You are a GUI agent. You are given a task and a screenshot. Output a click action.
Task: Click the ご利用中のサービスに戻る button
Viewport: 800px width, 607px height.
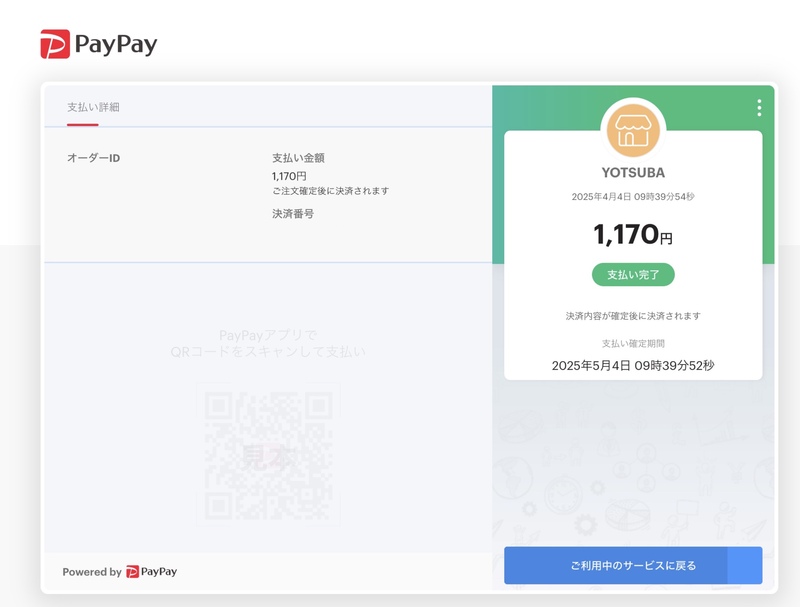pos(633,565)
